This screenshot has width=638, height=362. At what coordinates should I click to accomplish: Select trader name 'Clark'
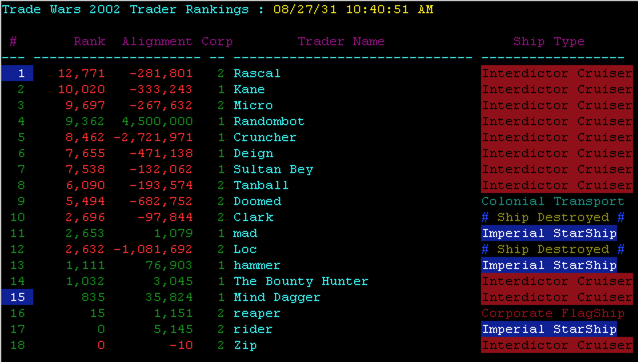point(253,217)
